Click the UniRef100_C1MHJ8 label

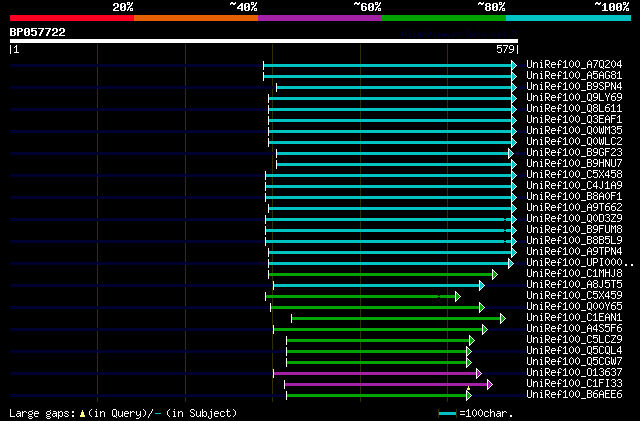574,274
